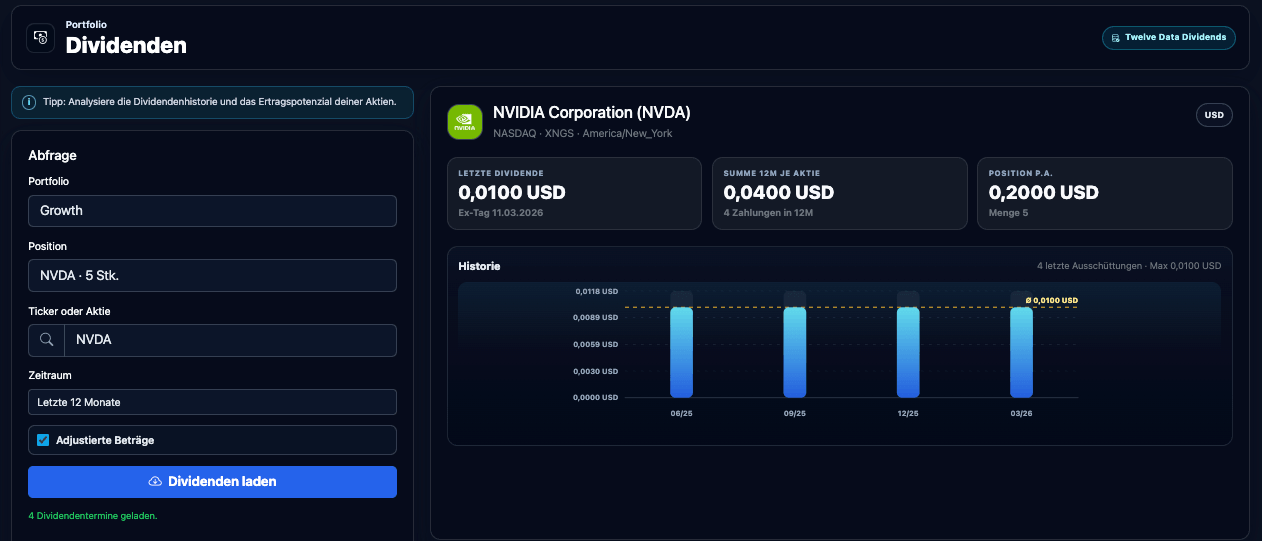Screen dimensions: 1262x541
Task: Click the search magnifier icon beside ticker field
Action: coord(46,340)
